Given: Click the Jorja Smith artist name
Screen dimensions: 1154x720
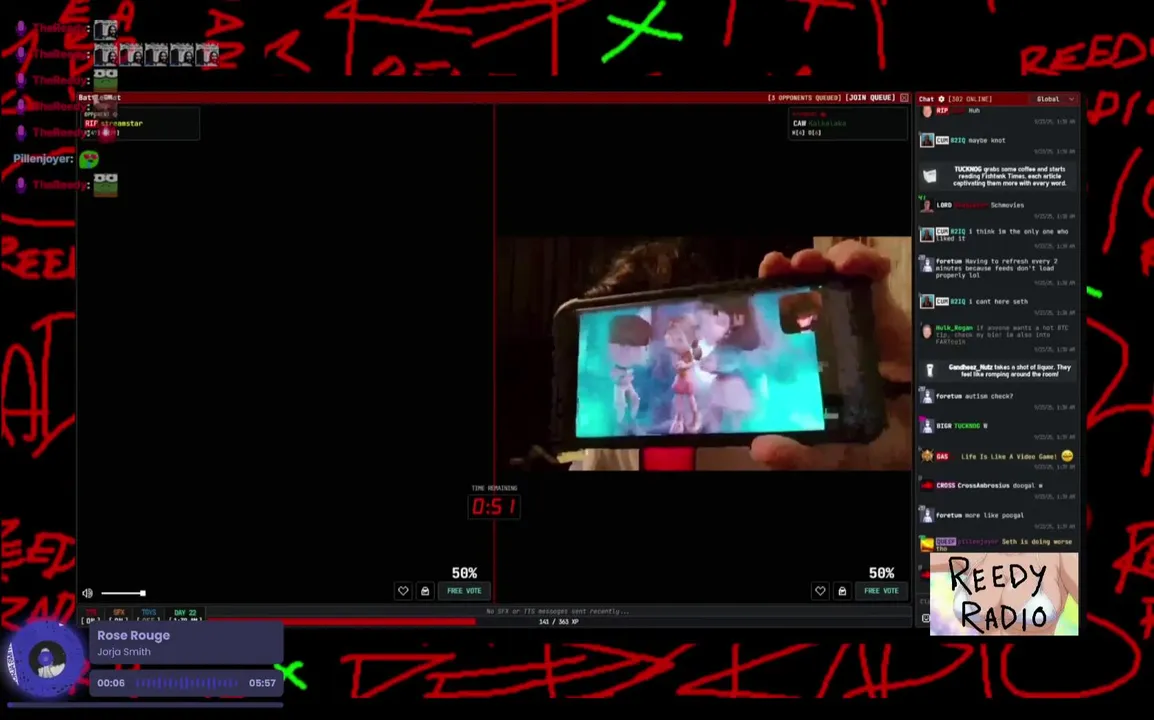Looking at the screenshot, I should click(x=124, y=652).
